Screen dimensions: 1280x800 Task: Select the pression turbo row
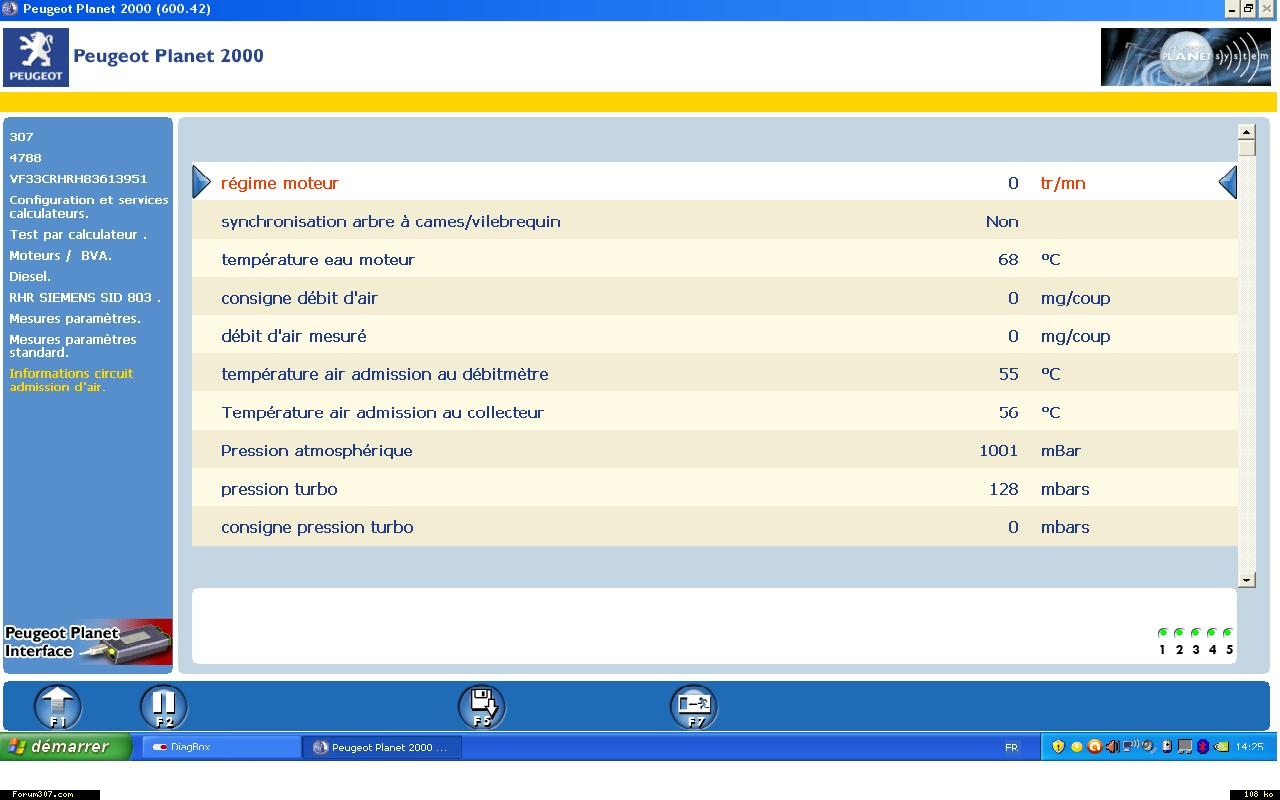[714, 489]
